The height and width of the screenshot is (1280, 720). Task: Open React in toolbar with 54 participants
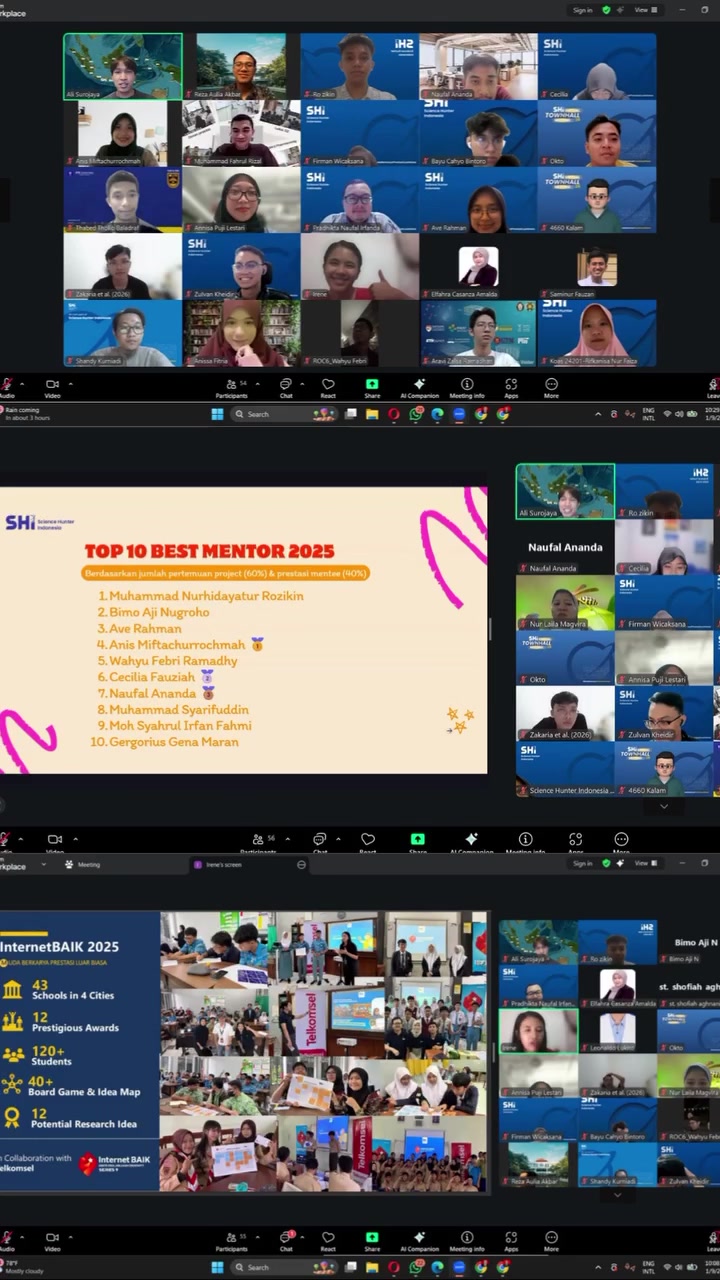click(328, 387)
